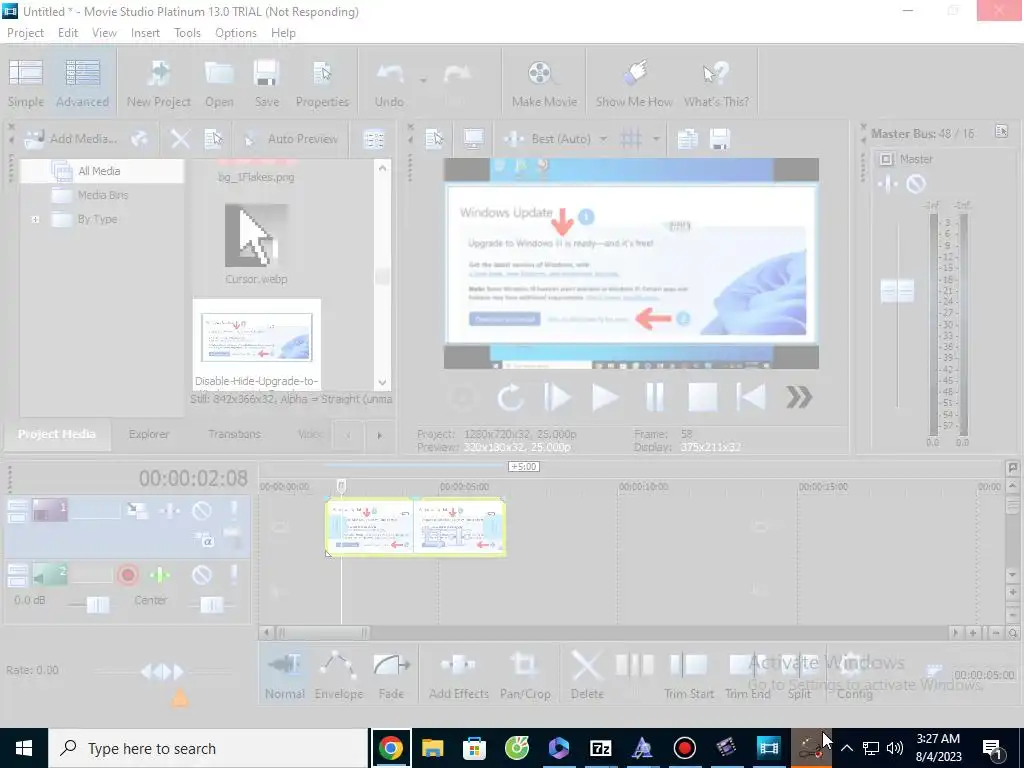Select the Envelope edit tool
This screenshot has width=1024, height=768.
pos(338,676)
